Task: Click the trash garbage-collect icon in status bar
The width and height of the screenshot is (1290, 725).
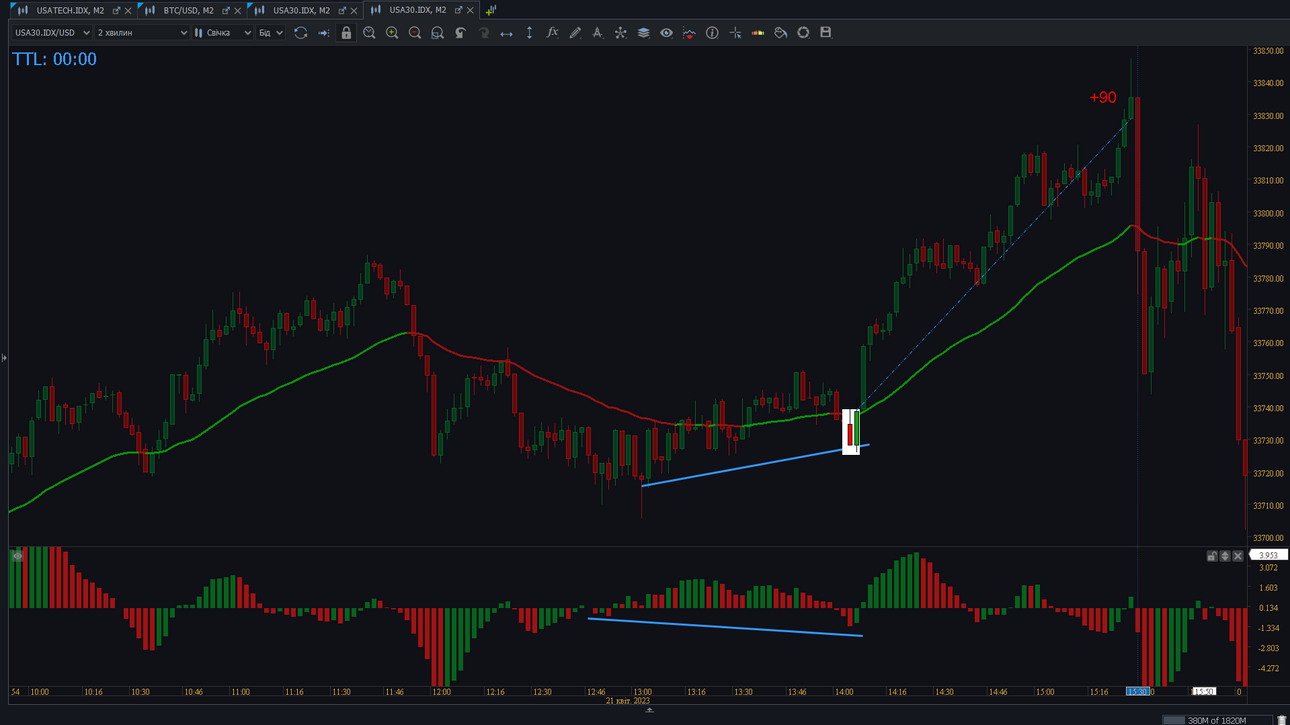Action: click(x=1282, y=720)
